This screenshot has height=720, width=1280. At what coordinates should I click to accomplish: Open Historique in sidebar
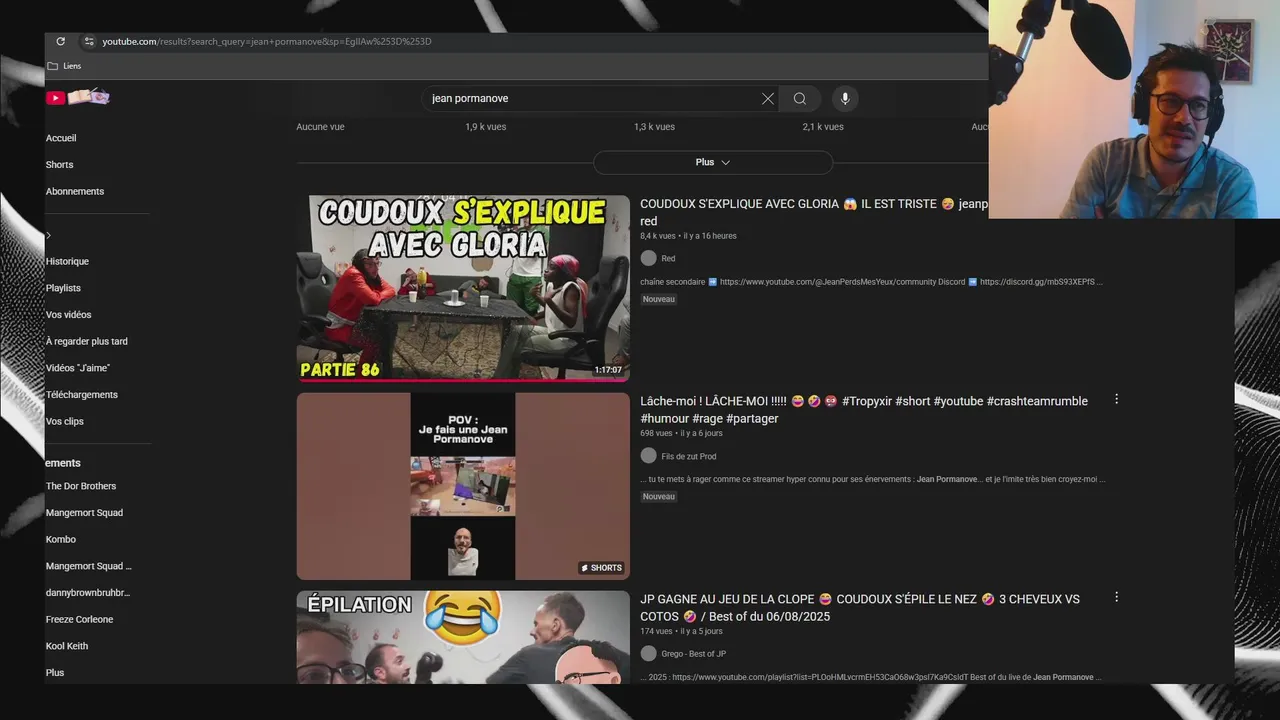[67, 261]
